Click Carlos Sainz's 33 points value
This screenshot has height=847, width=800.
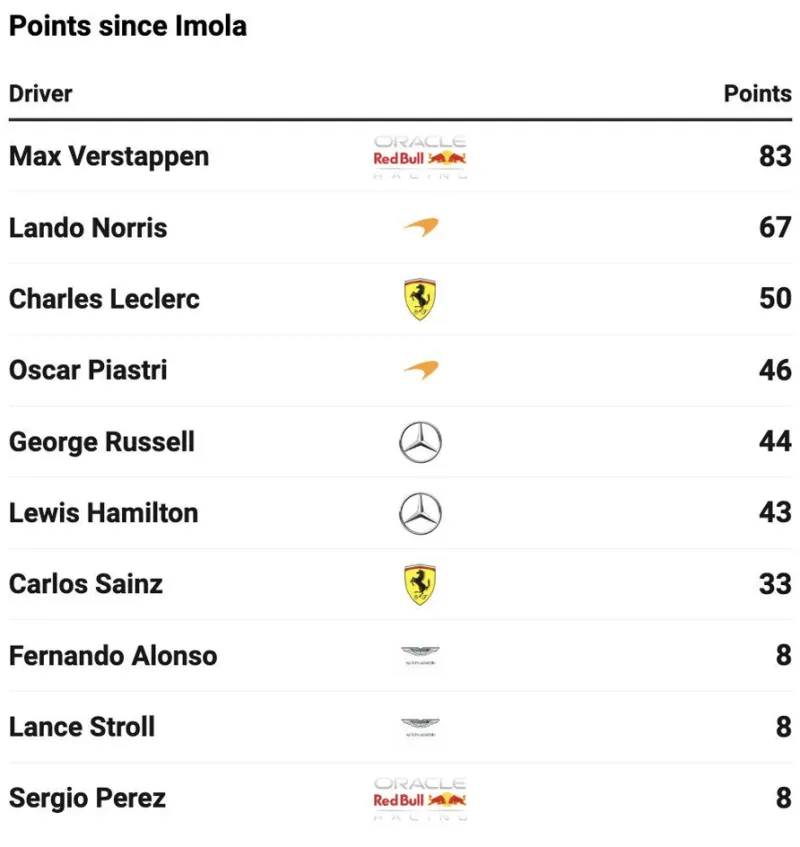pyautogui.click(x=775, y=584)
